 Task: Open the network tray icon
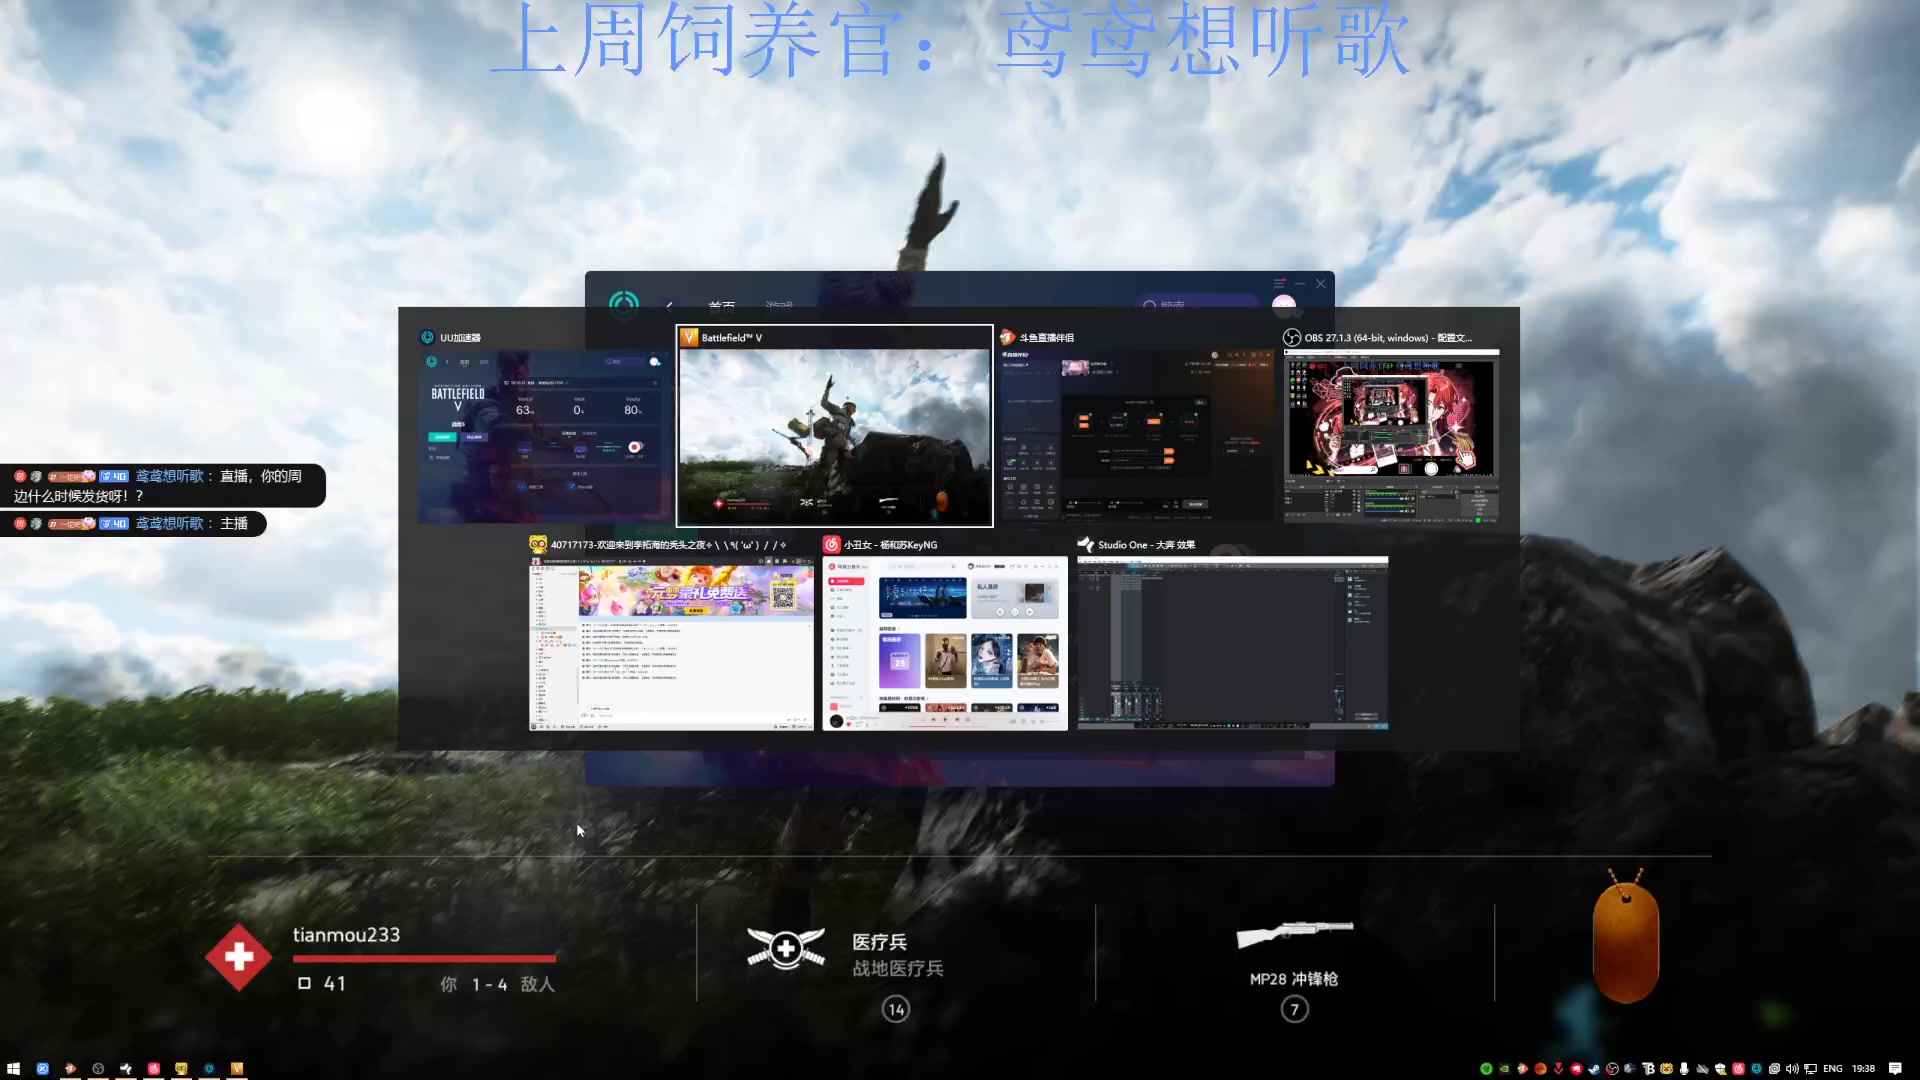click(x=1810, y=1068)
